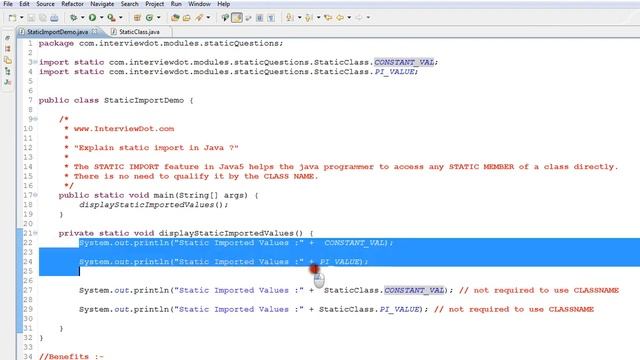Click StaticClass.CONSTANT_VAL on line 27
Screen dimensions: 640x360
[384, 290]
